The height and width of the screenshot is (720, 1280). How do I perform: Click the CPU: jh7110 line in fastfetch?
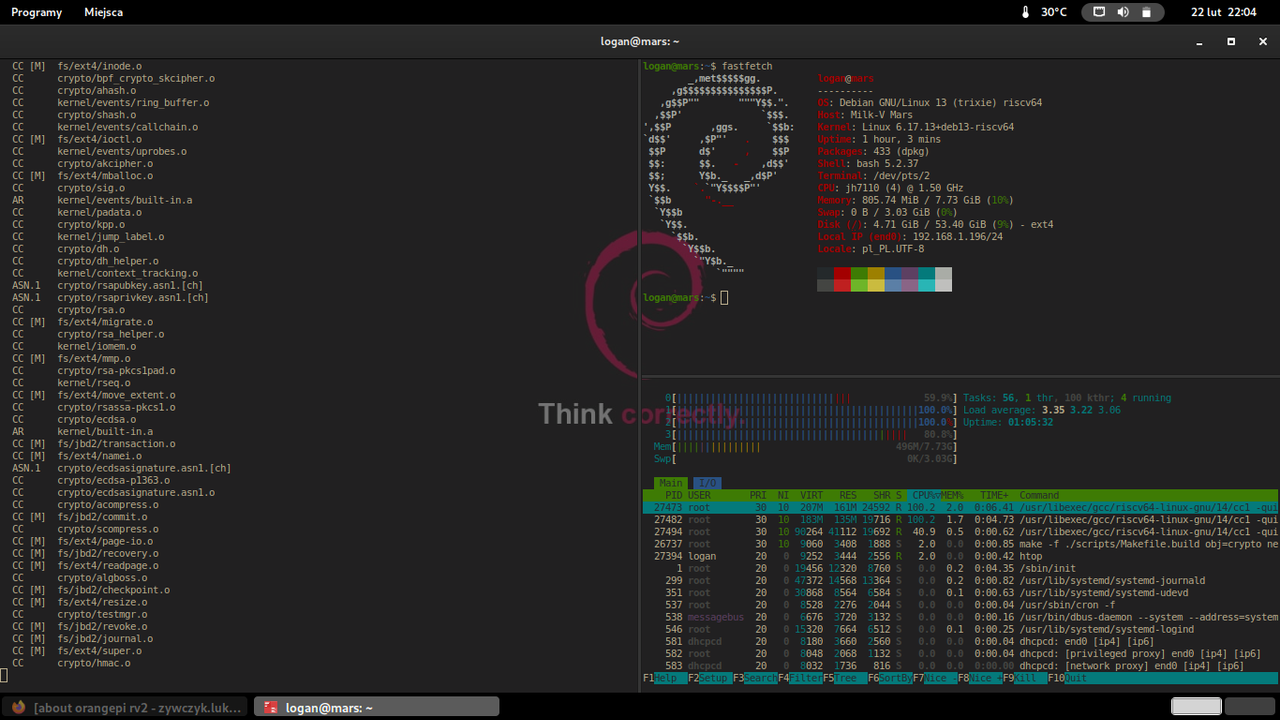[x=890, y=188]
